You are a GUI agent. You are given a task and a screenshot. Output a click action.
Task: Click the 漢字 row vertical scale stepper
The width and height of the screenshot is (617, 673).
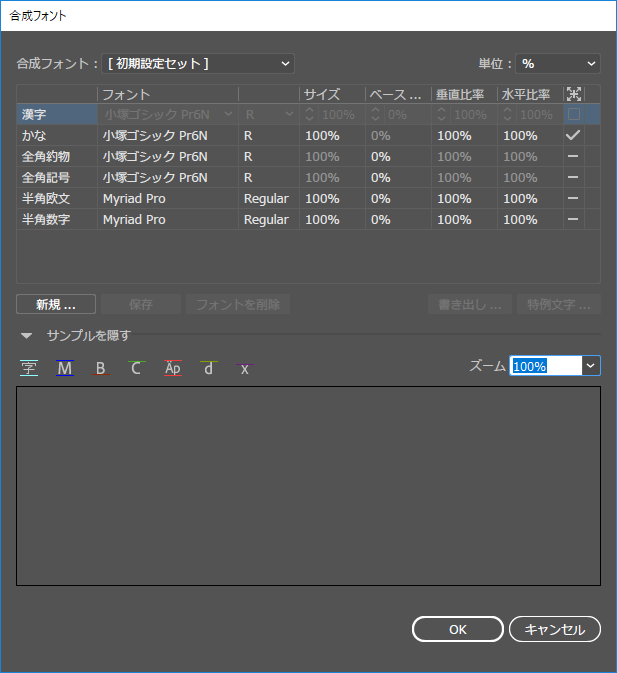tap(442, 114)
